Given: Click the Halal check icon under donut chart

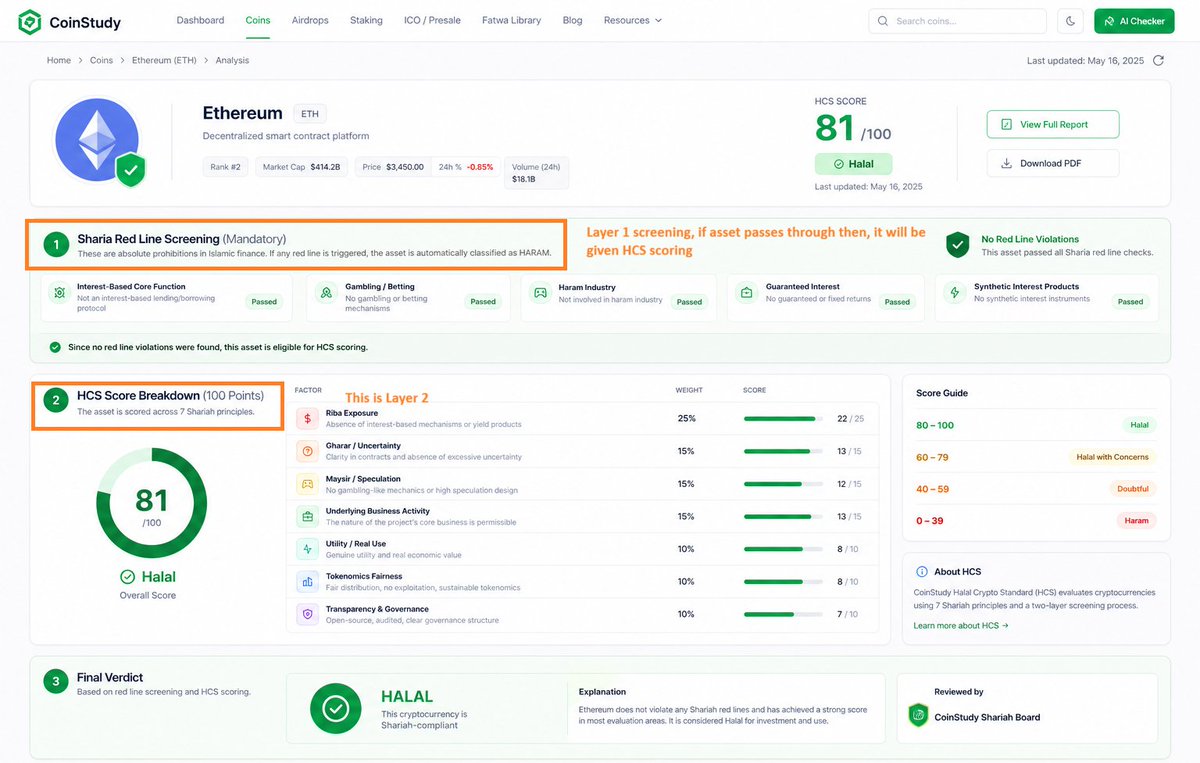Looking at the screenshot, I should (x=127, y=577).
